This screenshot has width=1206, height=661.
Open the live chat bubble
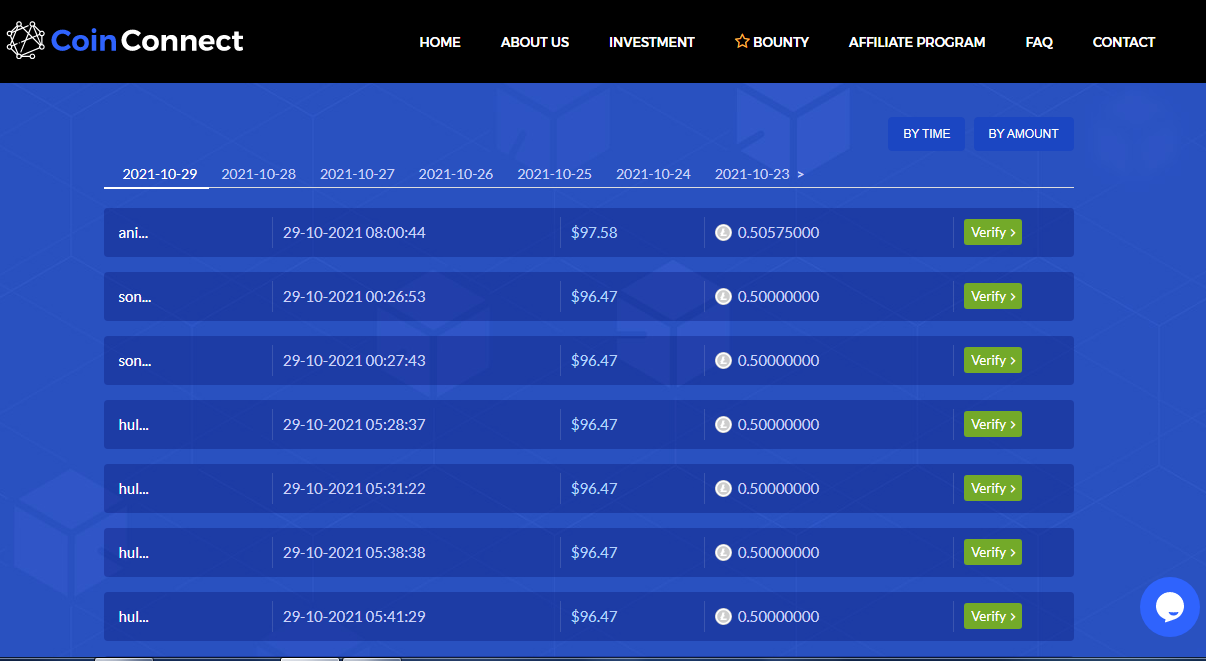pyautogui.click(x=1170, y=607)
